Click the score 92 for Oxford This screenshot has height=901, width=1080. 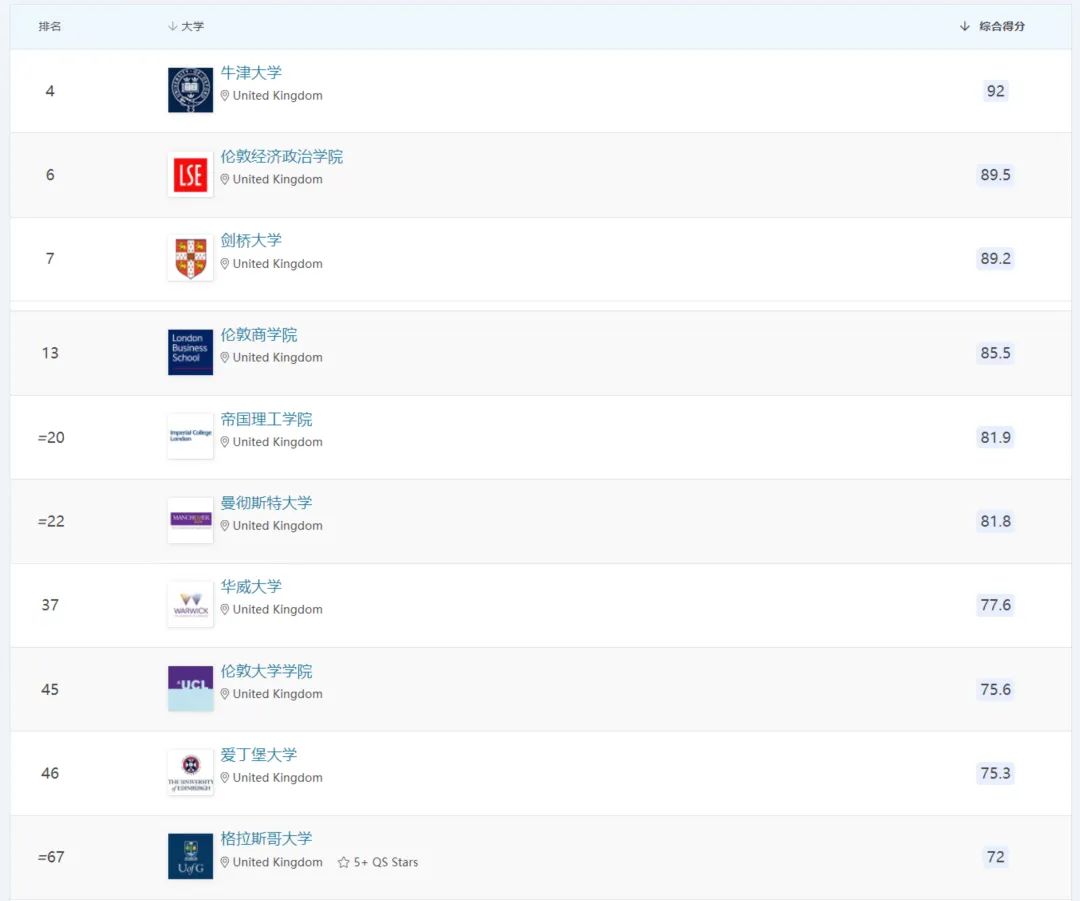[x=995, y=91]
